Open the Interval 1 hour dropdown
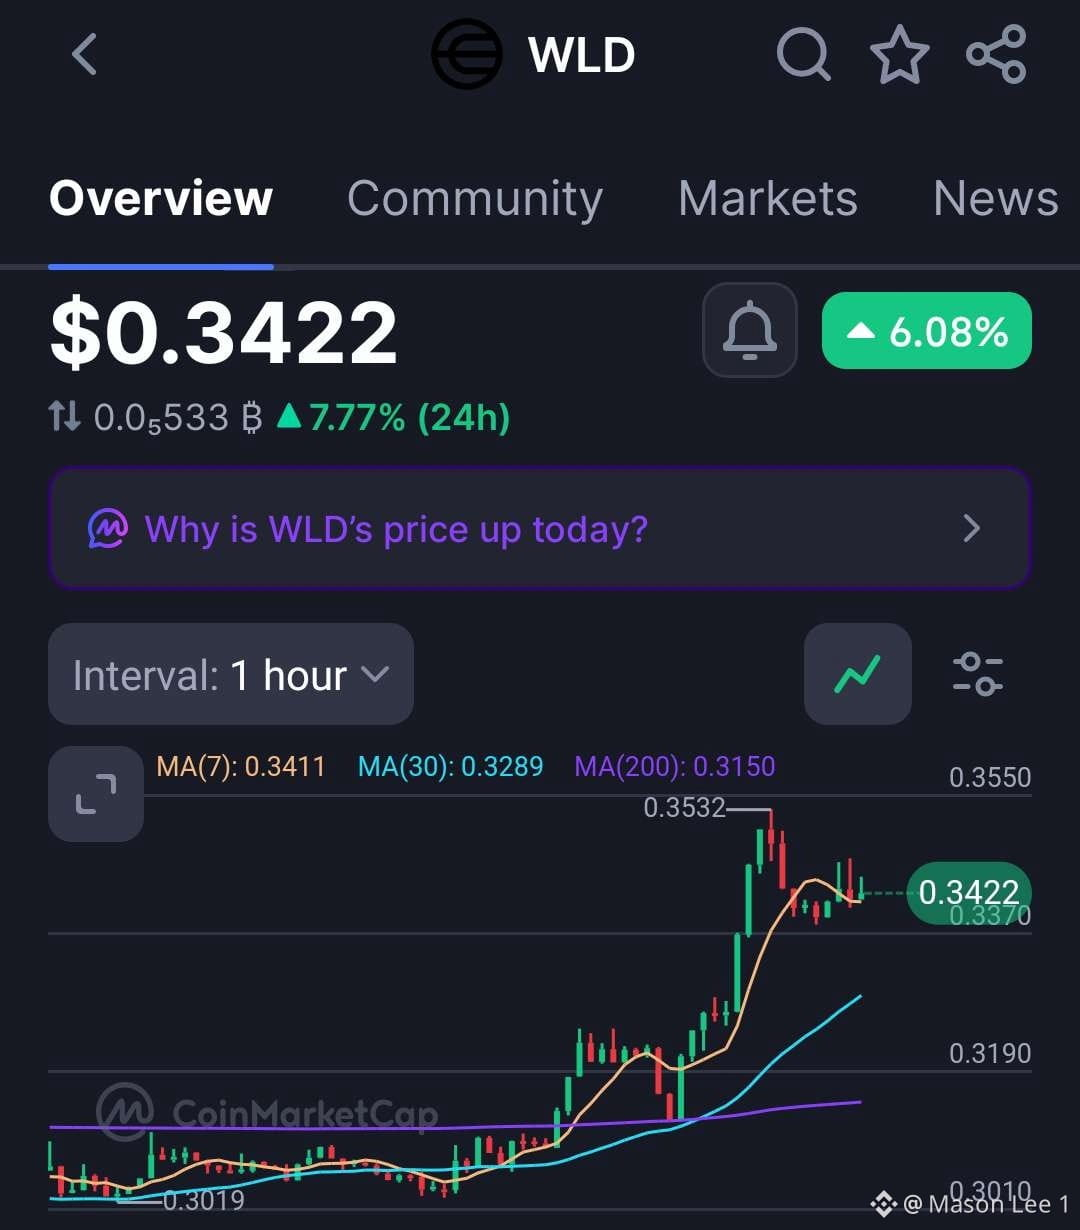The width and height of the screenshot is (1080, 1230). [x=231, y=674]
